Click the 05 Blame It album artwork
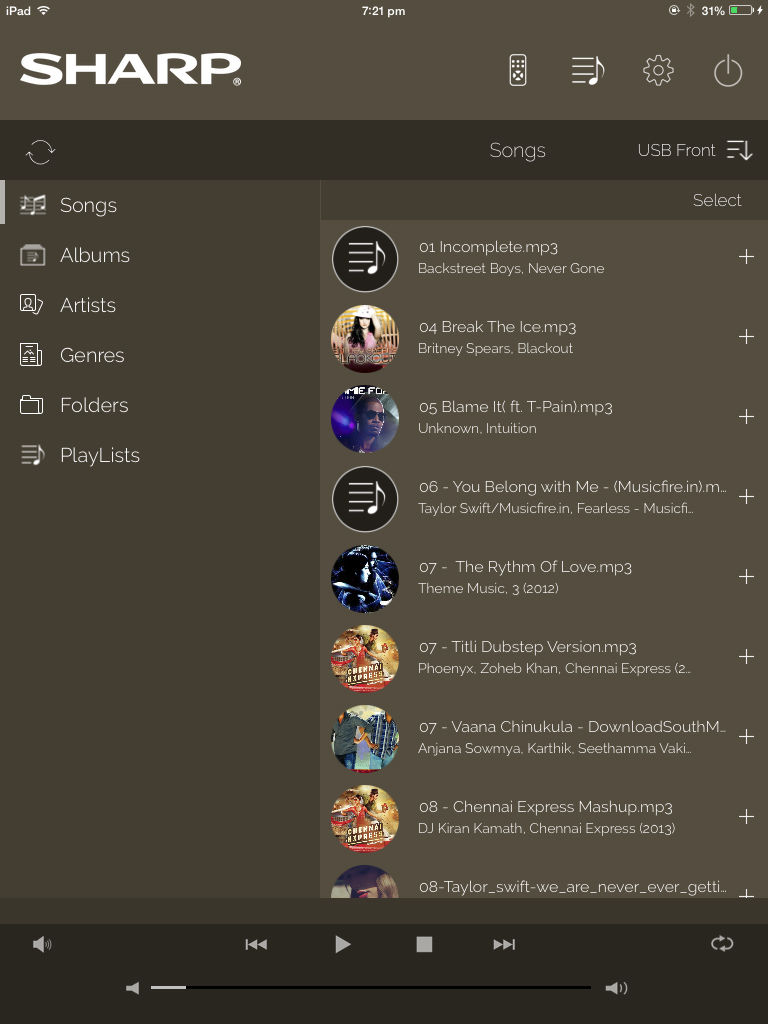768x1024 pixels. [x=365, y=419]
